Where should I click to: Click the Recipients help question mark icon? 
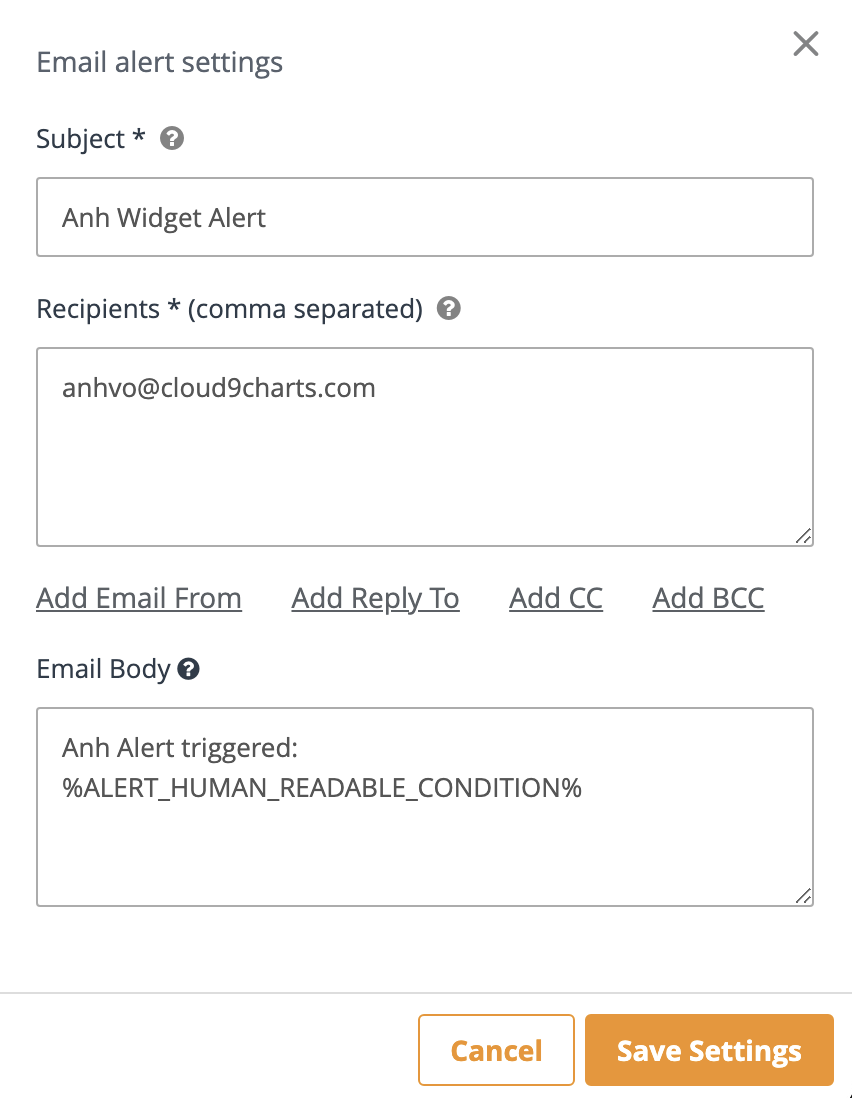450,309
